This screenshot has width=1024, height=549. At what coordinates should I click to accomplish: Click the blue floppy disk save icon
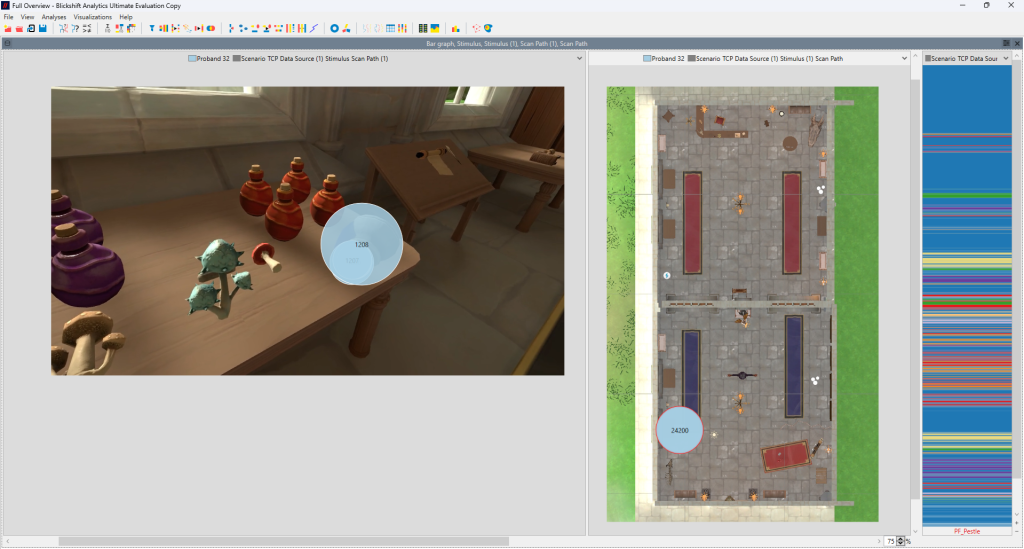coord(43,28)
